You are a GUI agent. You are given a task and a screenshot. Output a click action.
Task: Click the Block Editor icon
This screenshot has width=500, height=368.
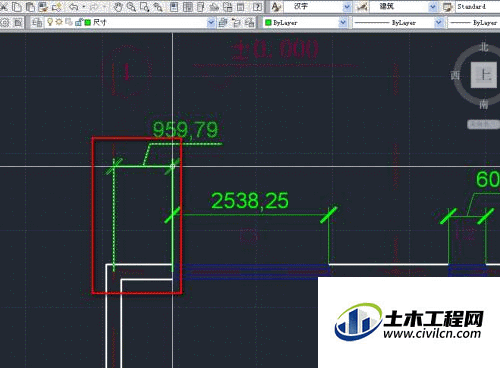point(57,6)
